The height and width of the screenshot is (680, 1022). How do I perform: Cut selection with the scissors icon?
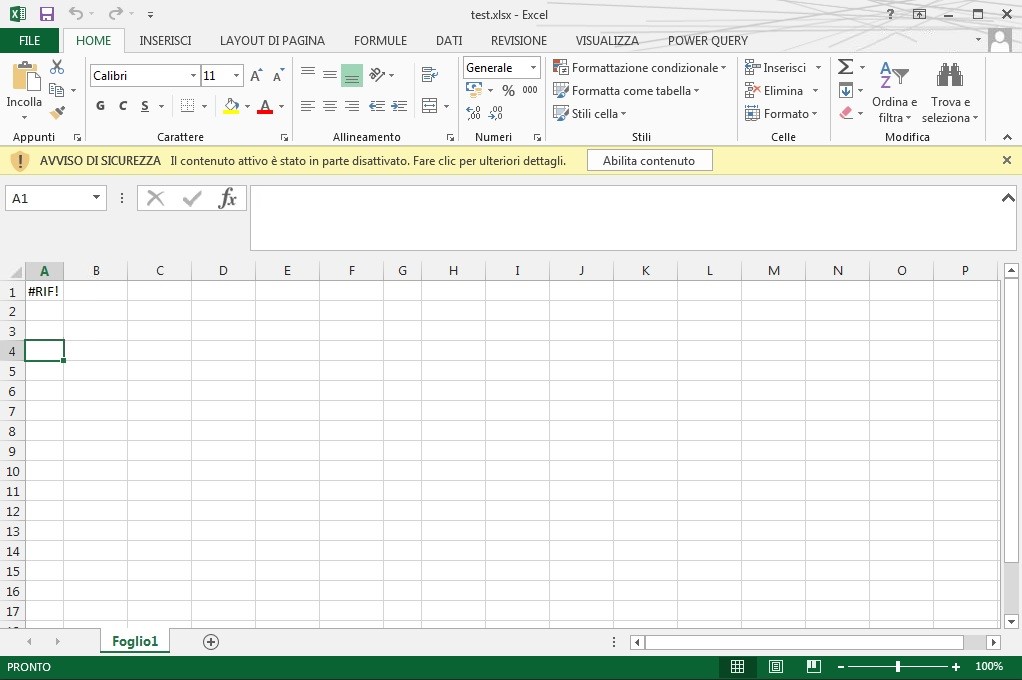coord(57,67)
